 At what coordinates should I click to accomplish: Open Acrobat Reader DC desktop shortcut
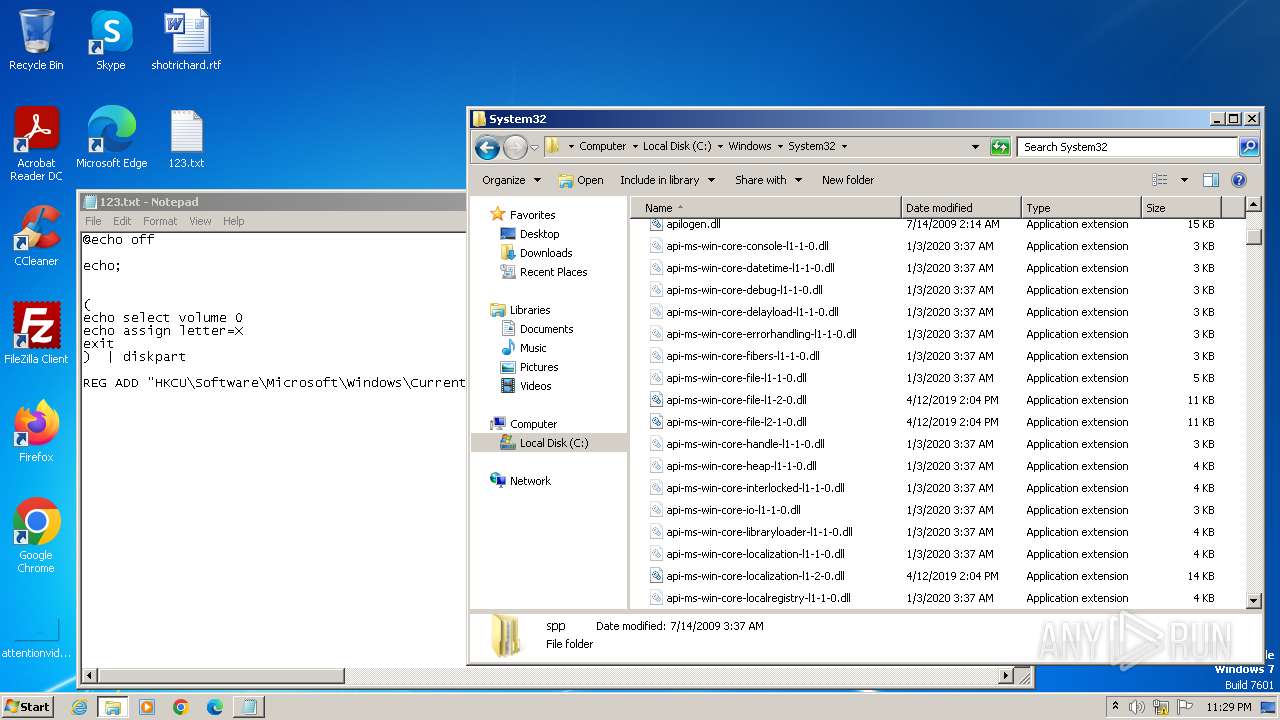[36, 144]
